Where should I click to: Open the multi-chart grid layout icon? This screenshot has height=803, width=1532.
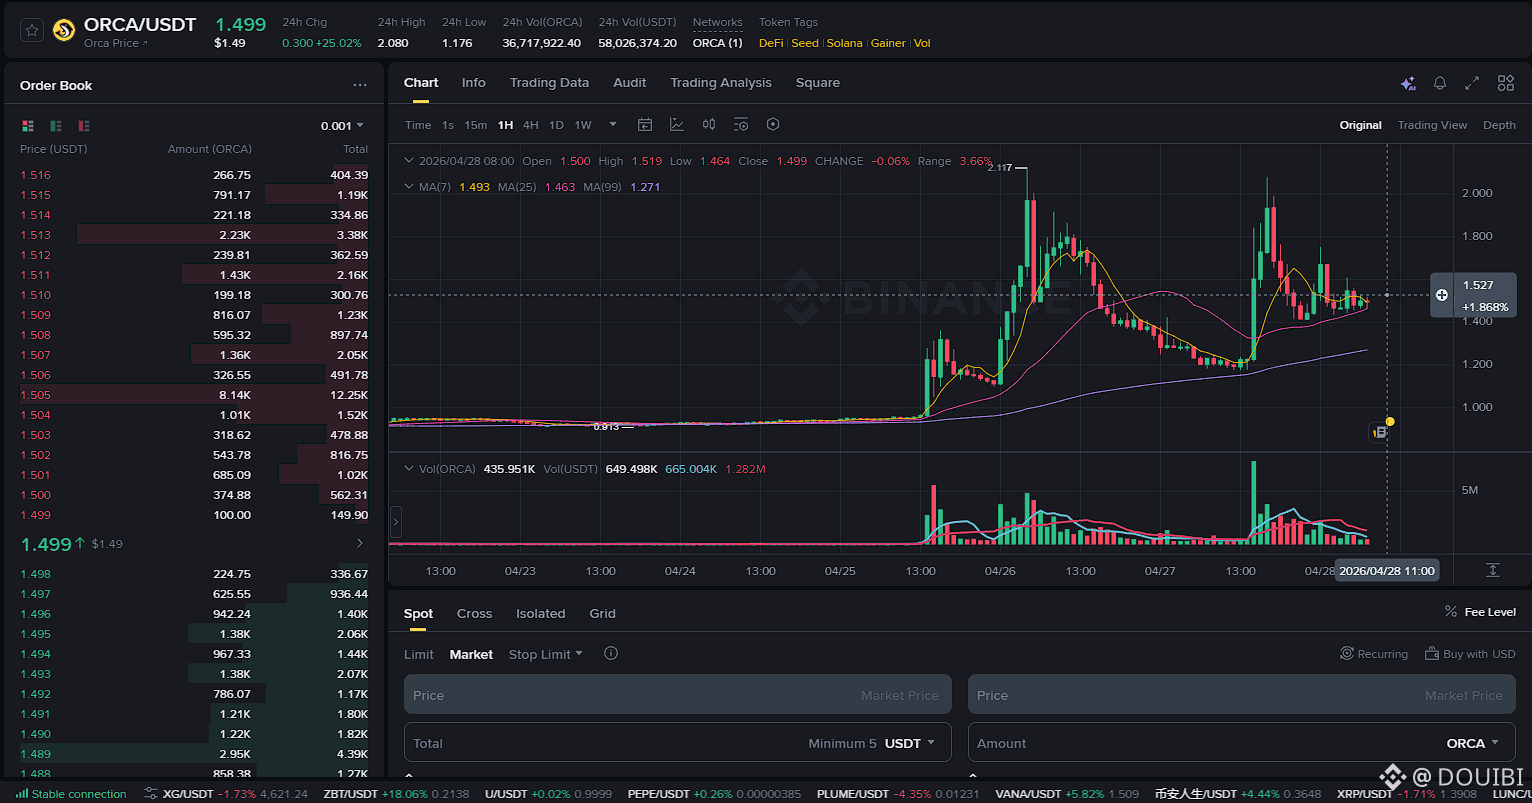[1505, 84]
